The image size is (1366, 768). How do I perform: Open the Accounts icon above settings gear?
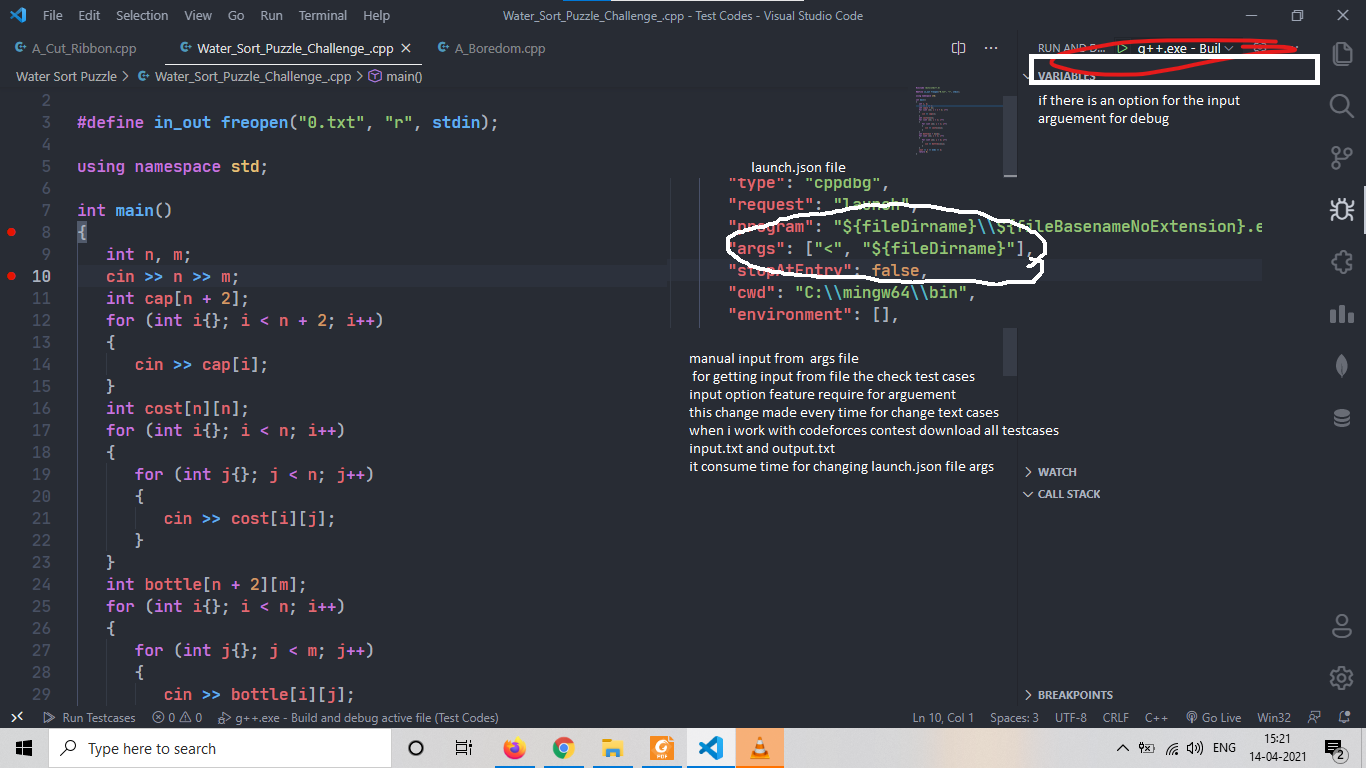1341,626
